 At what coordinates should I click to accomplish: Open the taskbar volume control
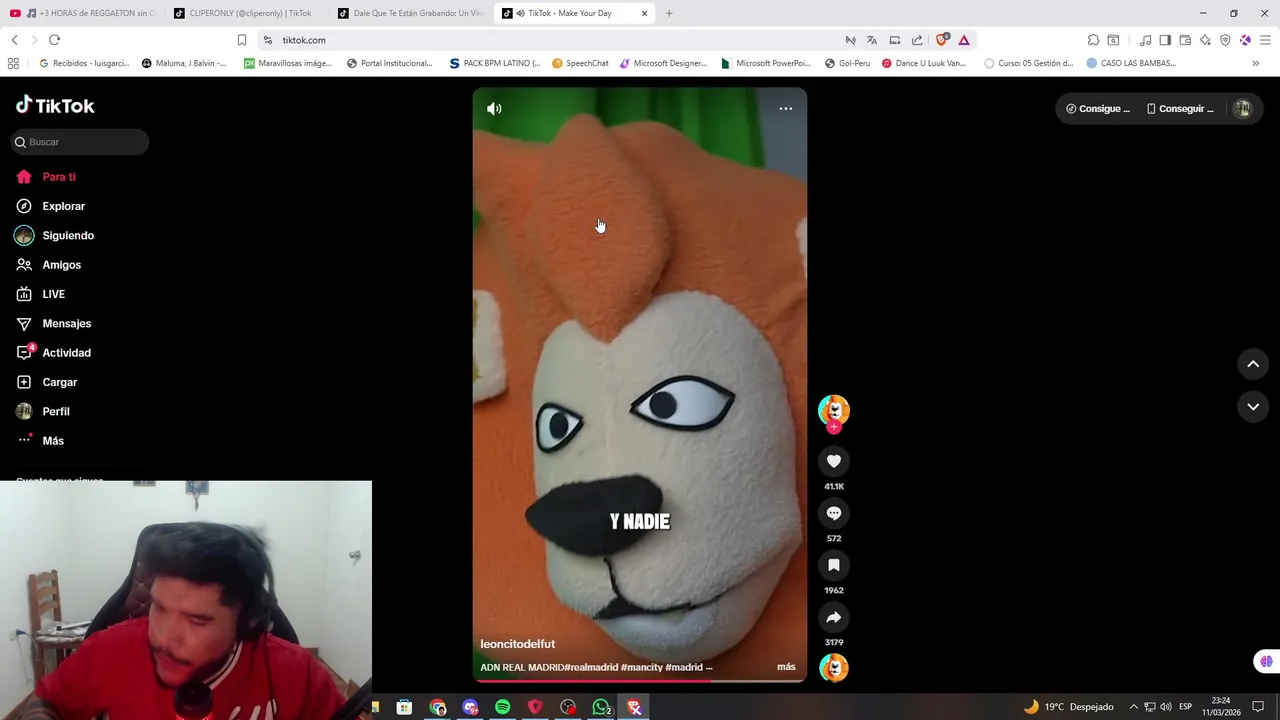[x=1166, y=707]
